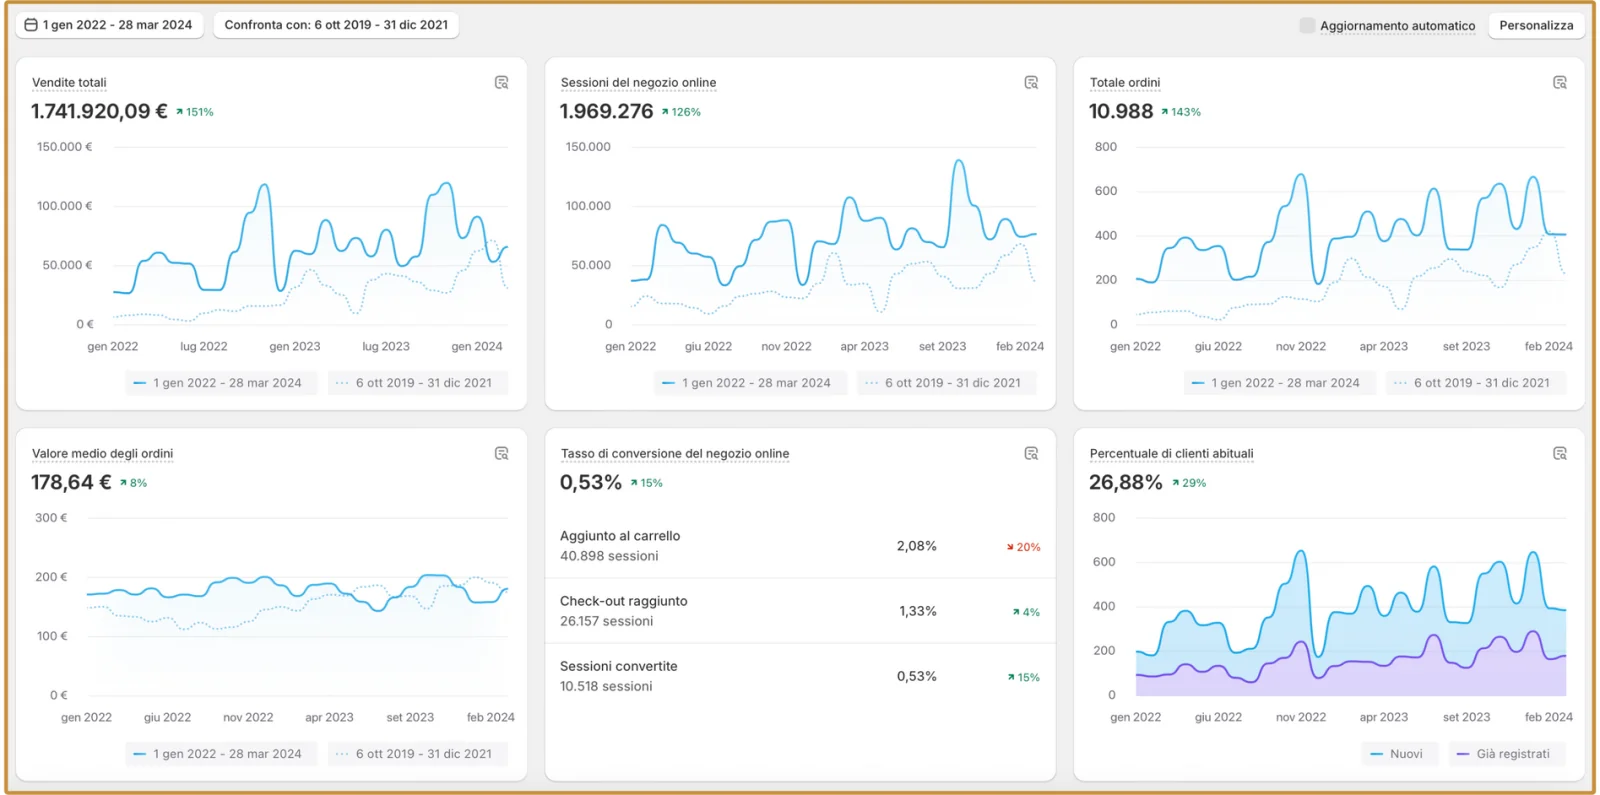Click the 26,88% returning customers value
This screenshot has height=795, width=1600.
click(x=1125, y=482)
